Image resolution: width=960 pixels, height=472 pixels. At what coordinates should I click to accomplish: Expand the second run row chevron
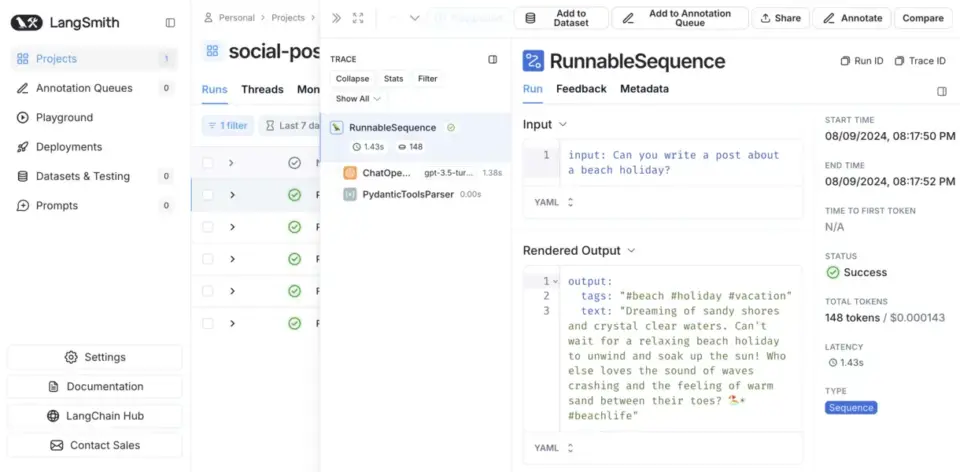tap(231, 195)
